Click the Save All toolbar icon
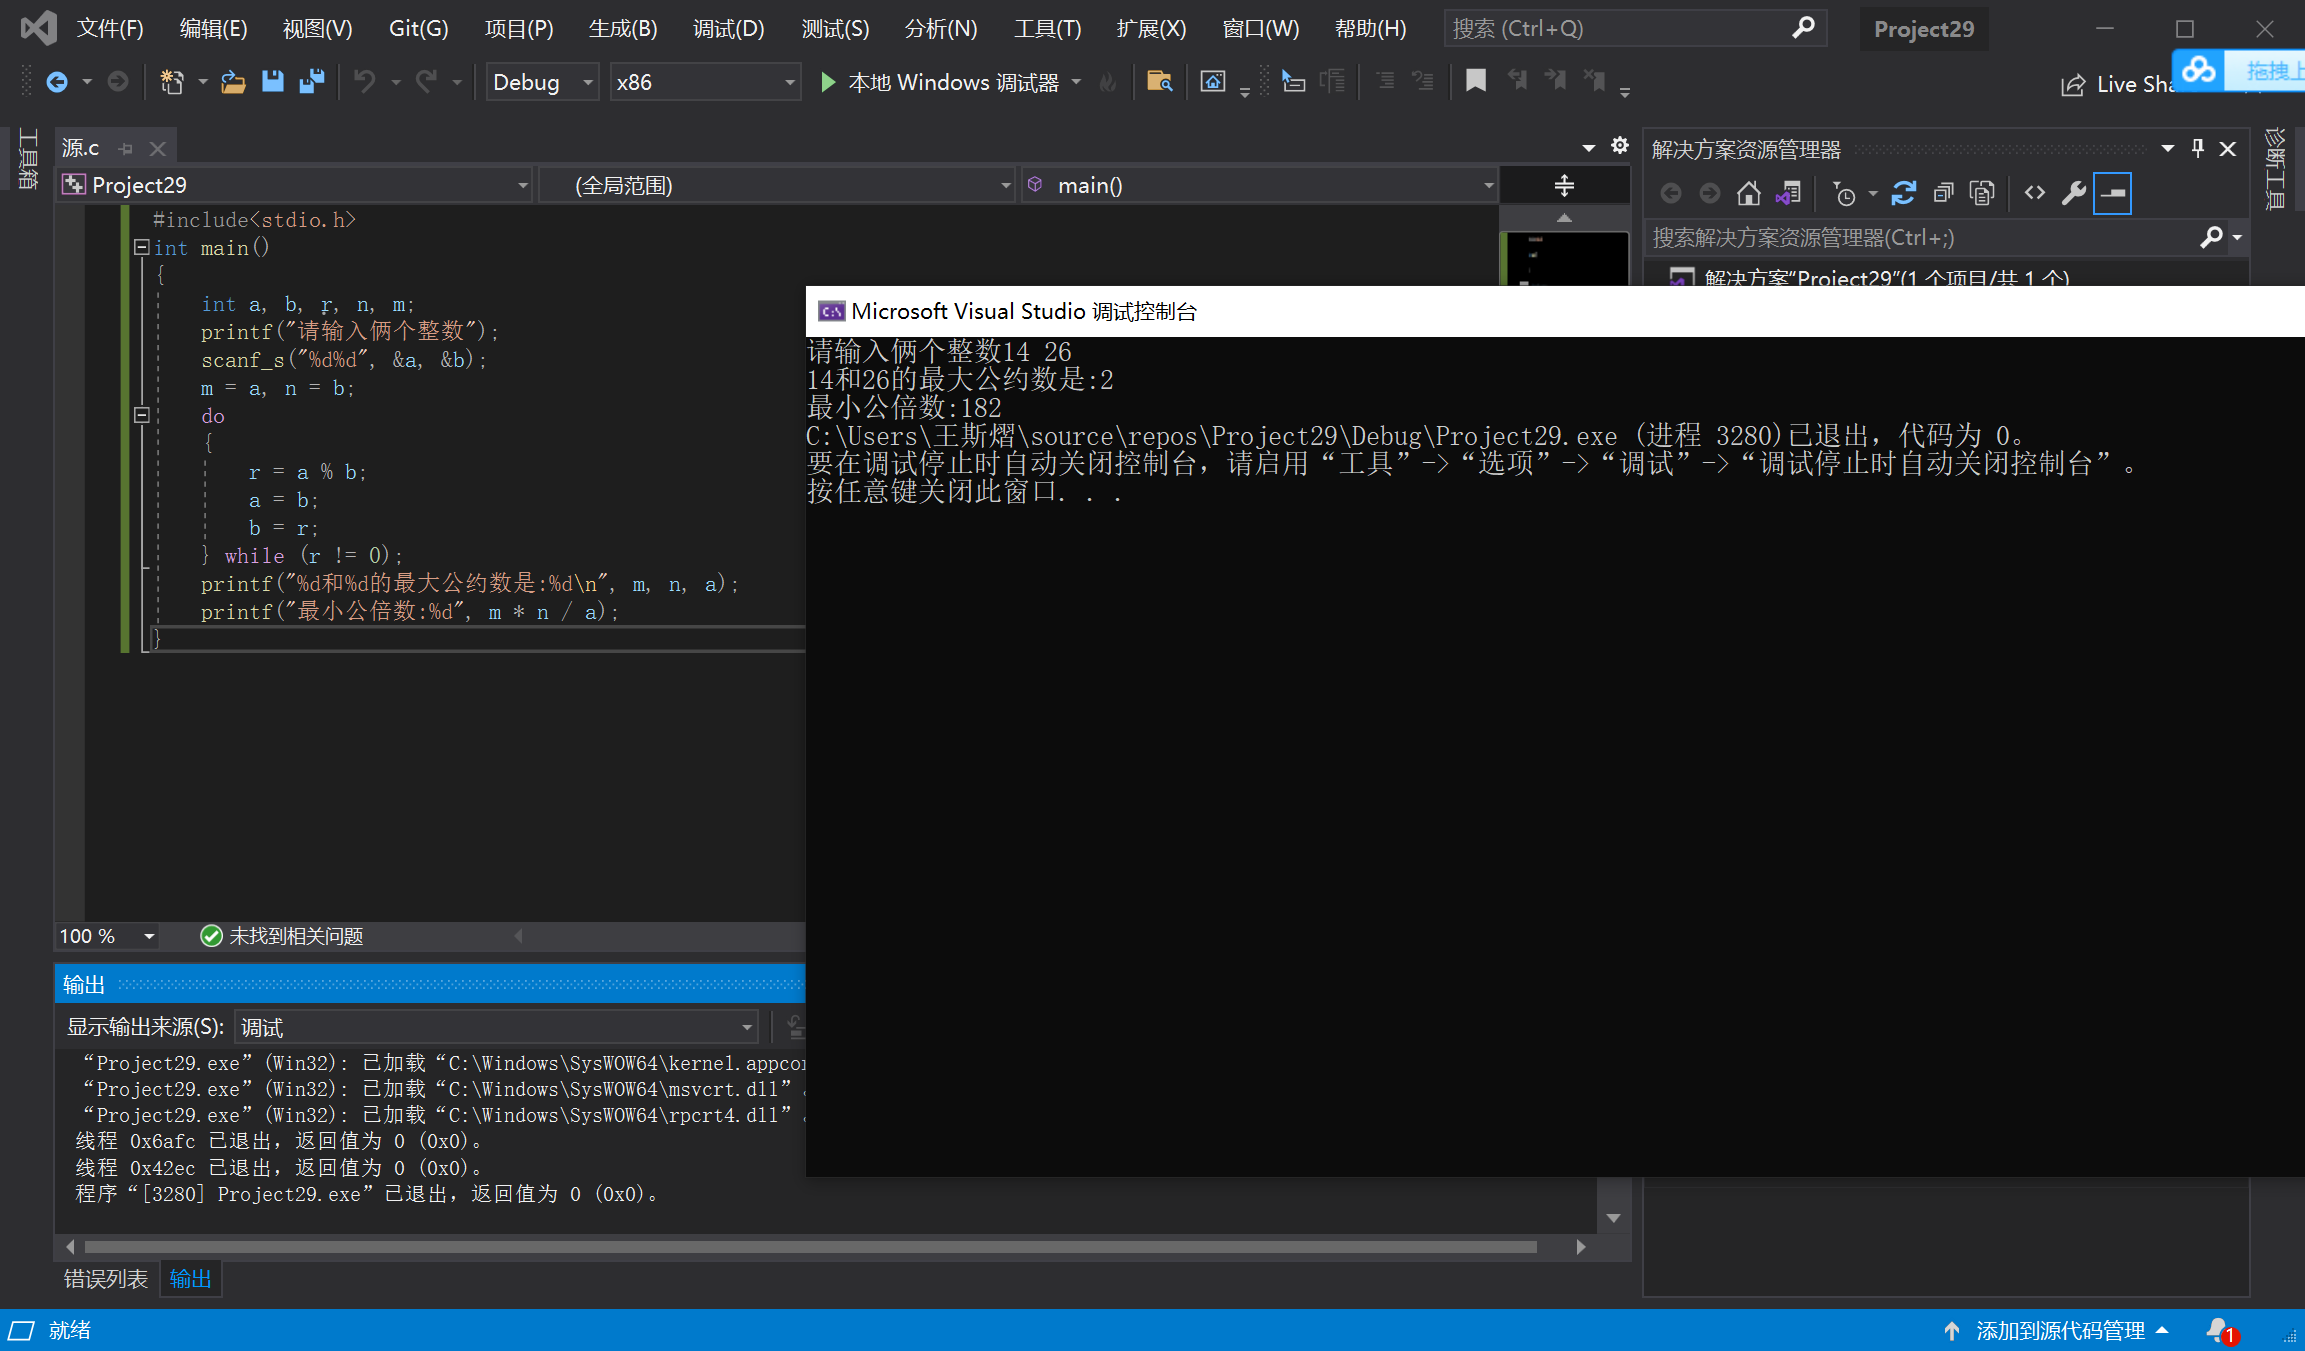This screenshot has width=2305, height=1351. 312,81
